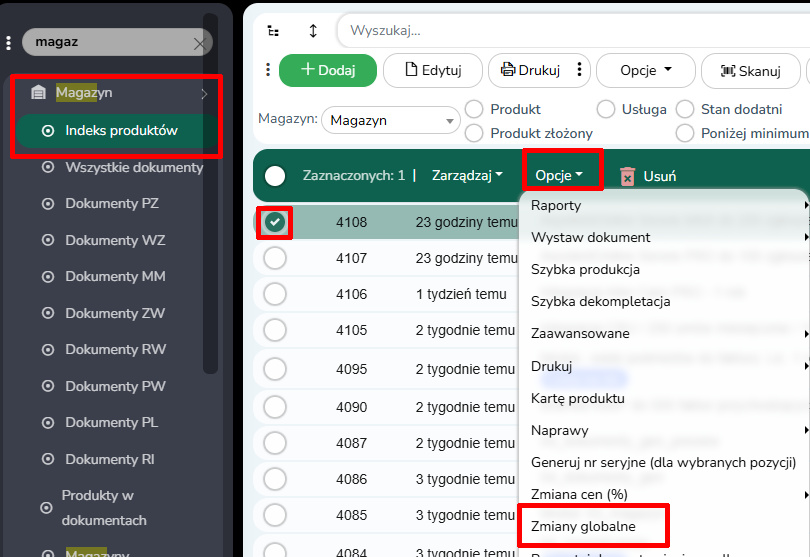Click row number 4086
This screenshot has width=810, height=557.
(x=351, y=479)
